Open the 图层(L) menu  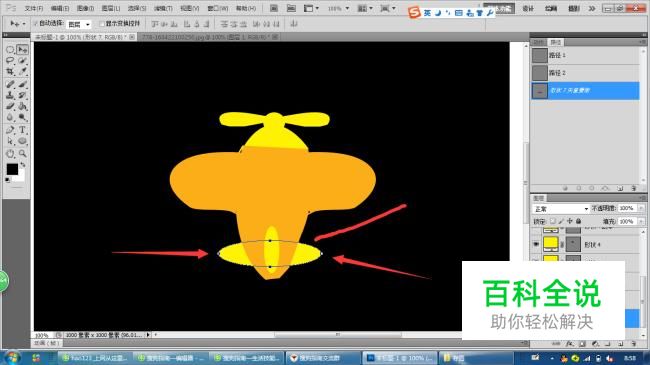[x=111, y=8]
